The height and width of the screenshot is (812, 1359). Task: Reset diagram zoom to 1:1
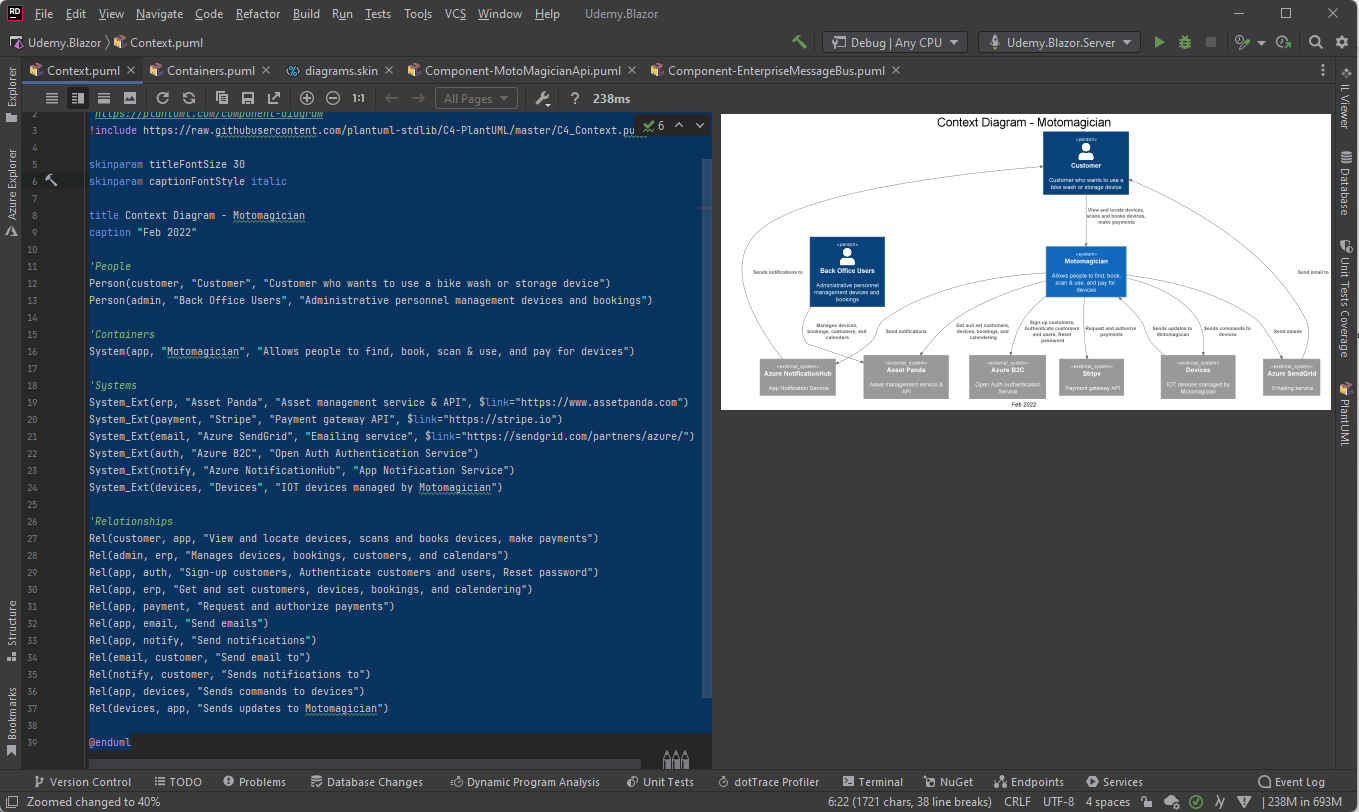coord(358,98)
